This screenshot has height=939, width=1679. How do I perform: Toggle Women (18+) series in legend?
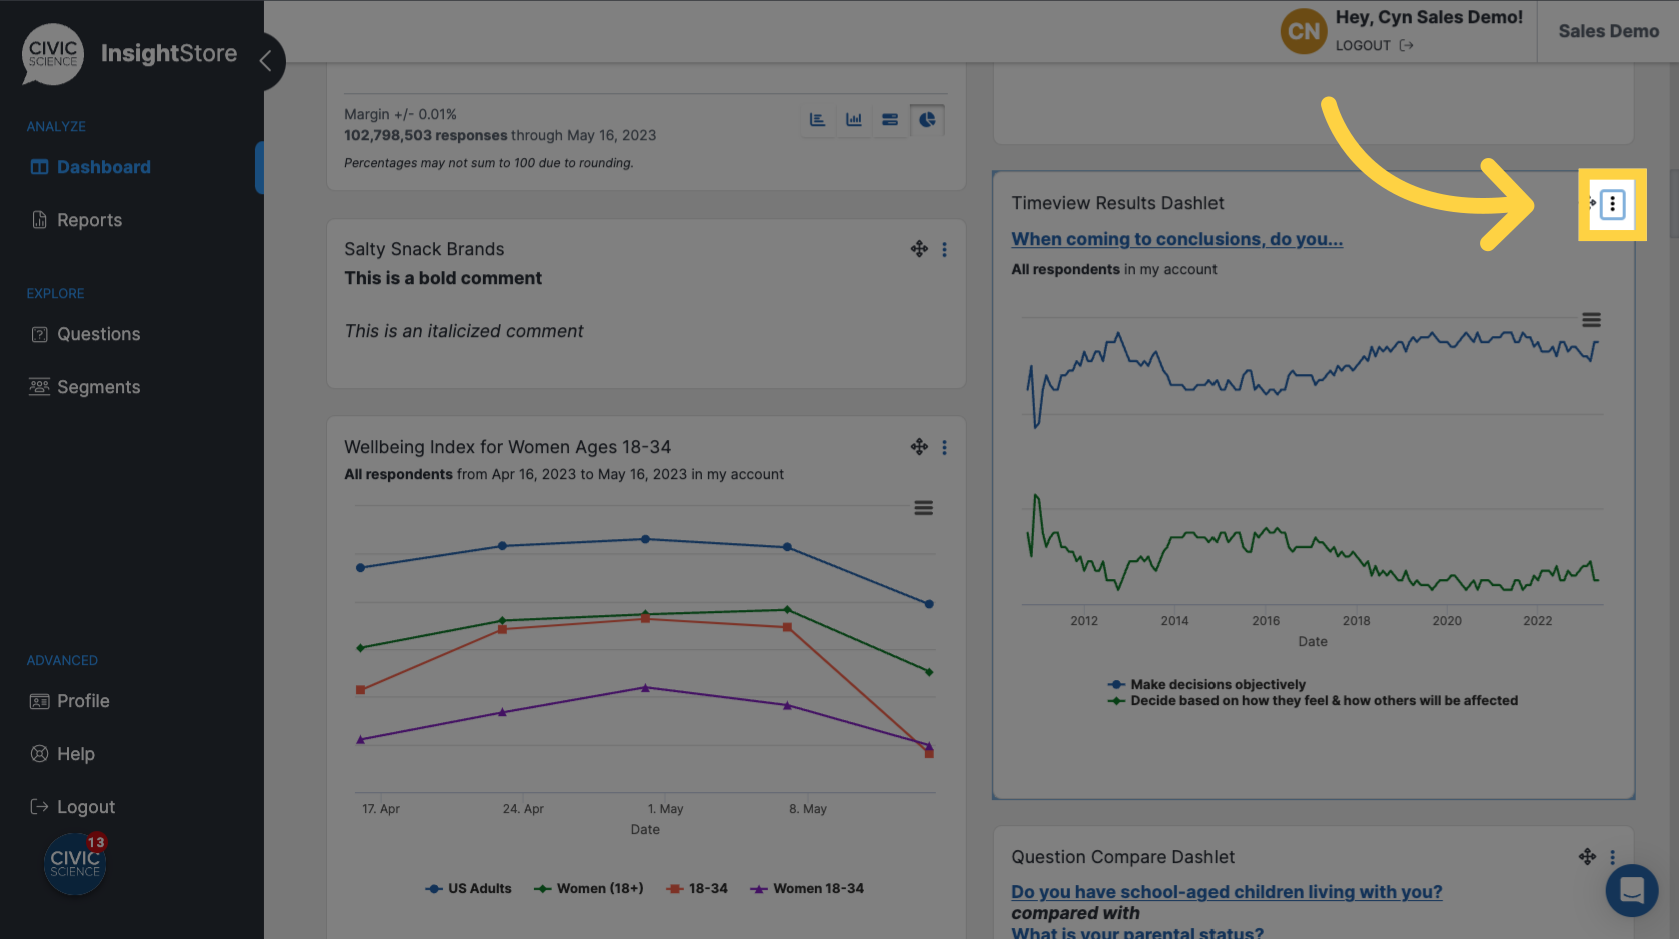(588, 888)
